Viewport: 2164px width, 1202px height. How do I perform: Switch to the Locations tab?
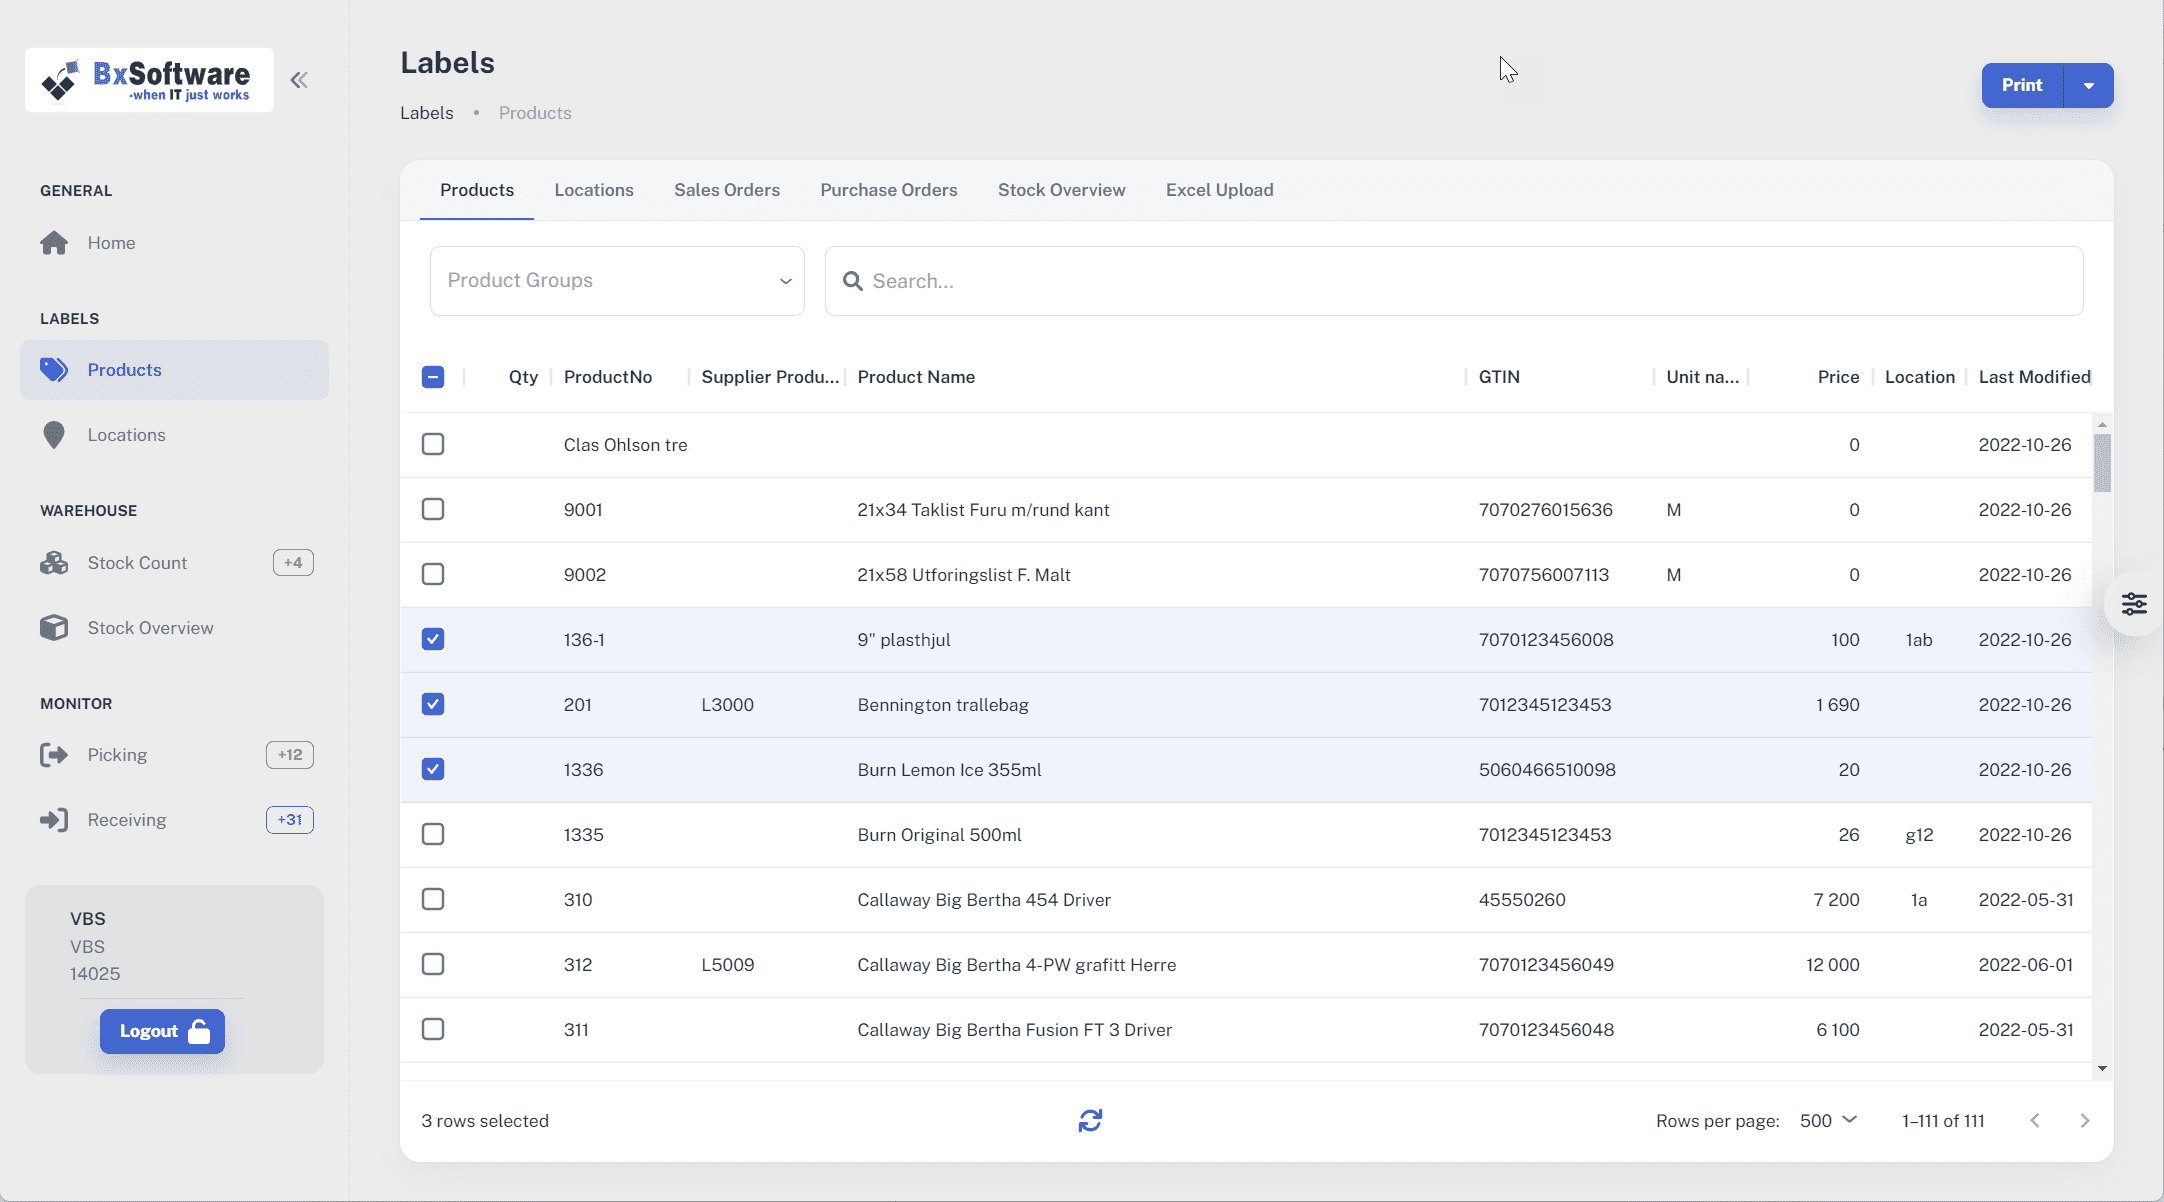[594, 190]
